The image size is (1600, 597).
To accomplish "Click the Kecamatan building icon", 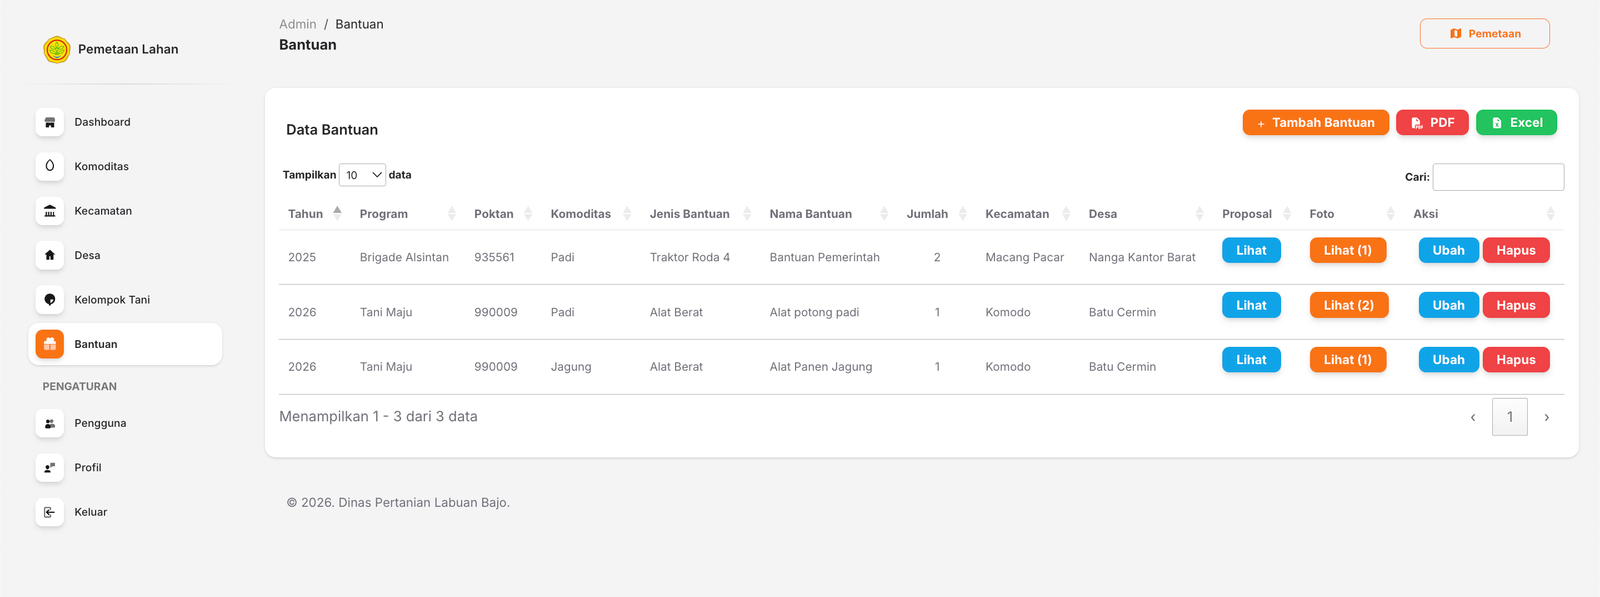I will [x=50, y=211].
